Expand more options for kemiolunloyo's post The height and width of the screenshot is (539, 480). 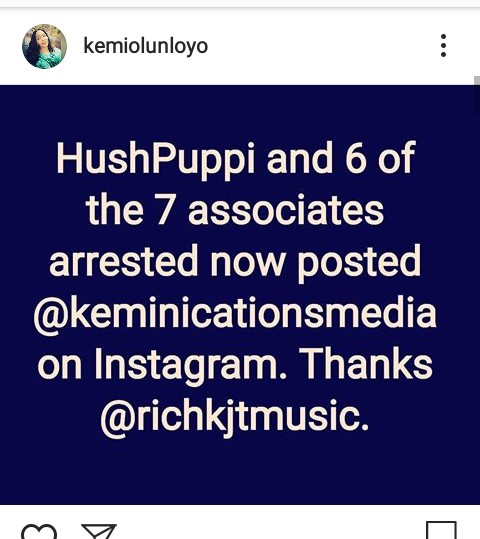443,45
